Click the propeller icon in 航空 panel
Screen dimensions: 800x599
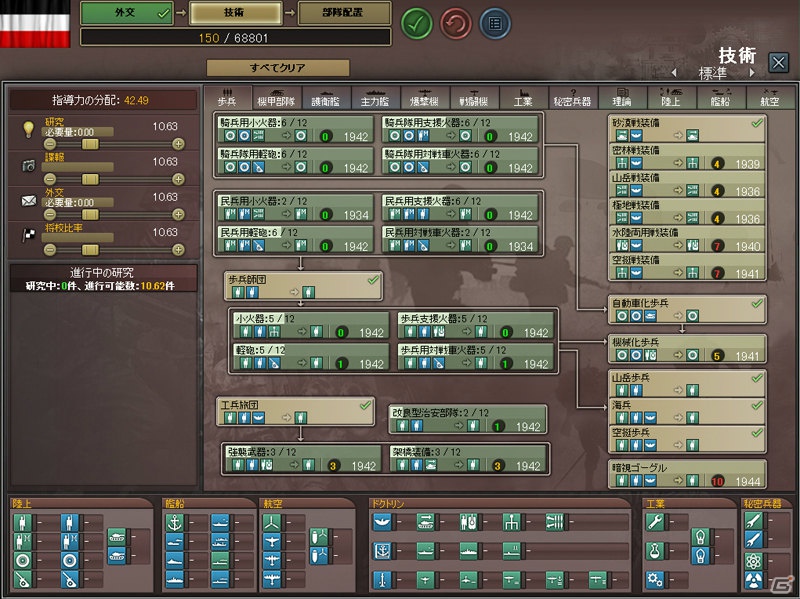tap(272, 523)
